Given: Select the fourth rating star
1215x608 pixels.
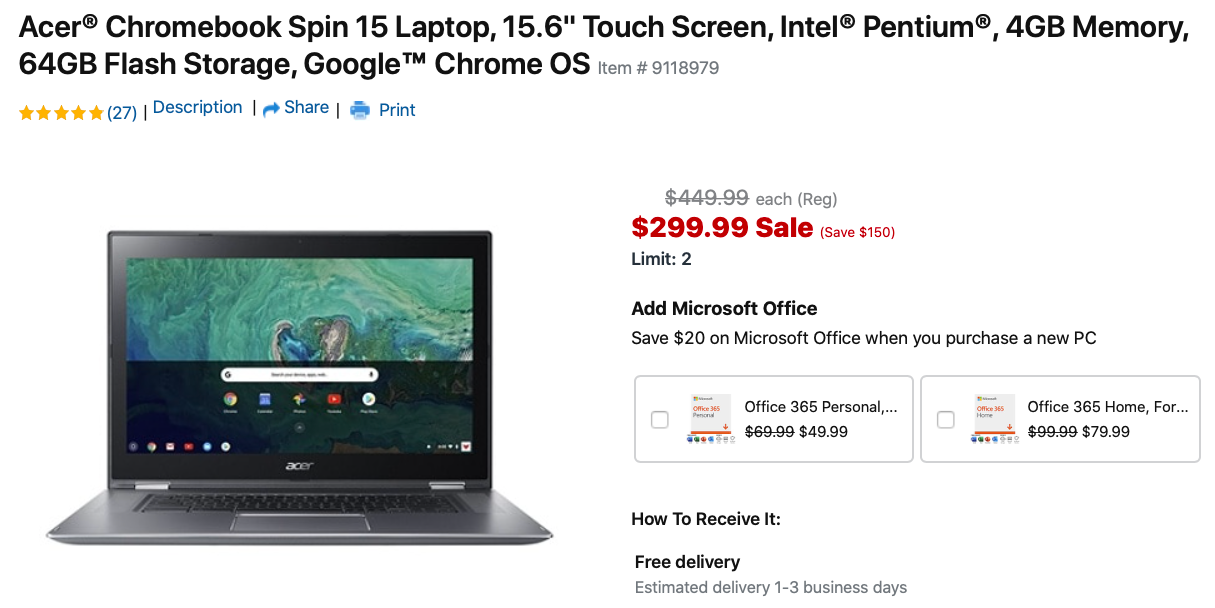Looking at the screenshot, I should 77,112.
